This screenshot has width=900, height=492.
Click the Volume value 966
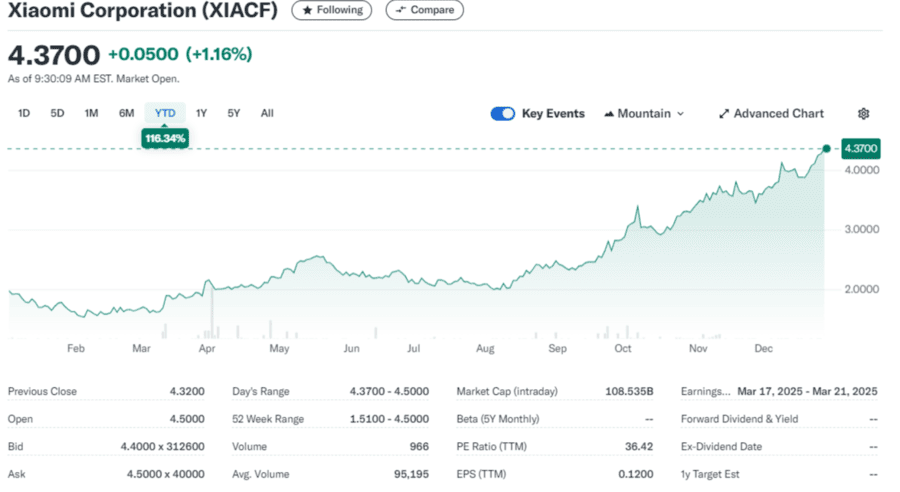[x=419, y=447]
